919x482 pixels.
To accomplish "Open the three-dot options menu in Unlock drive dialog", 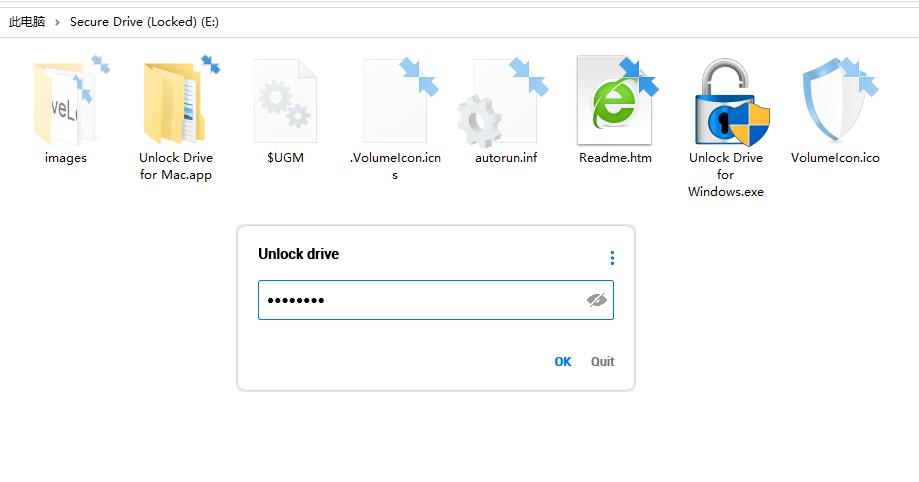I will pos(612,258).
